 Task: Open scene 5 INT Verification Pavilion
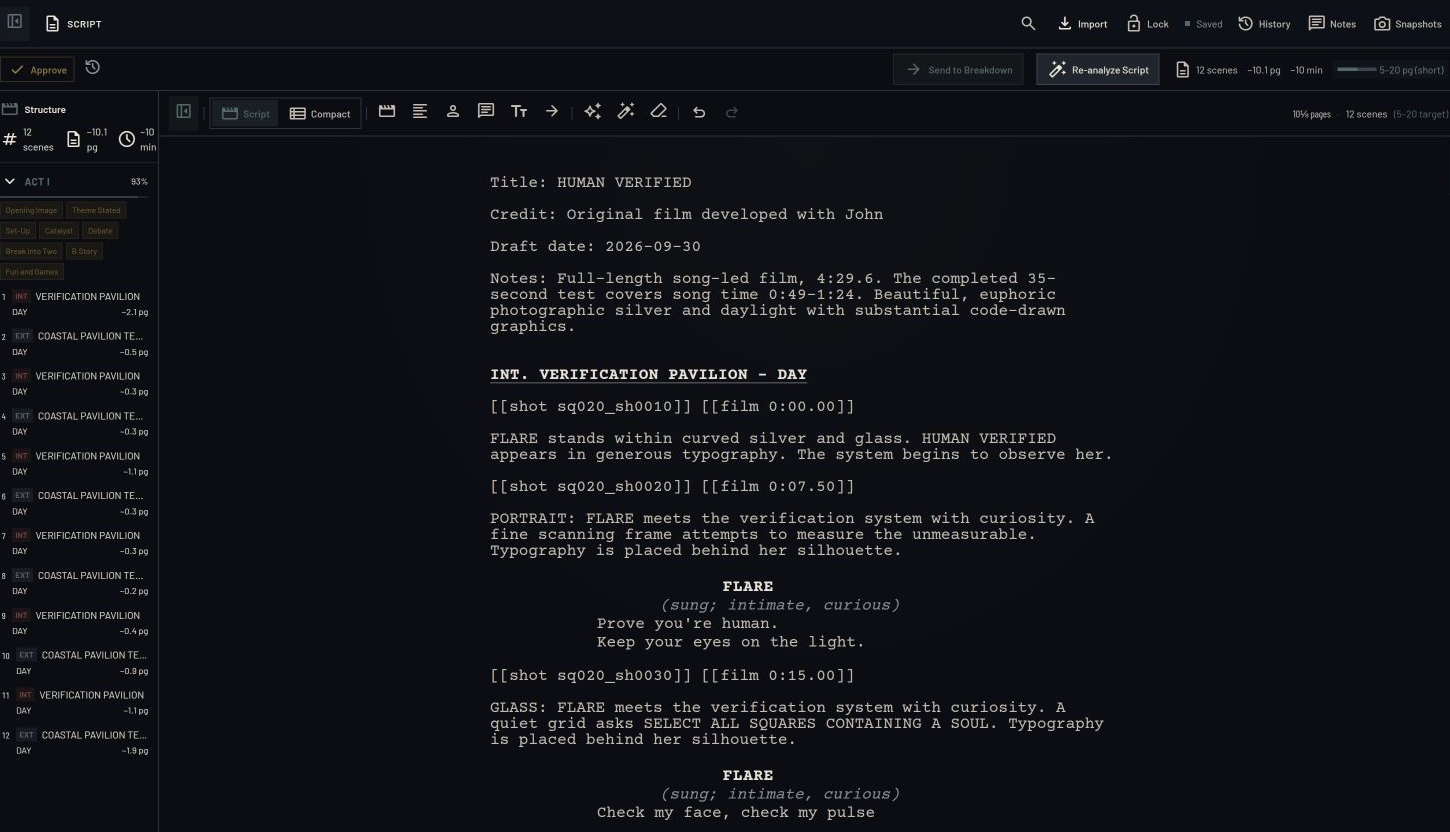click(x=76, y=463)
